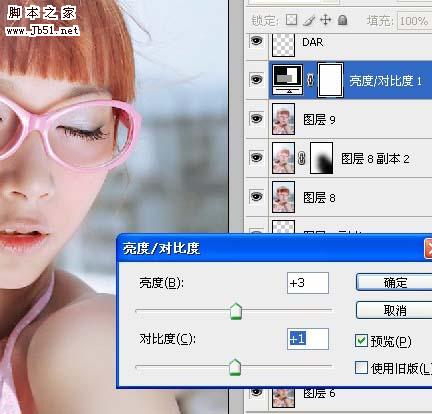This screenshot has height=414, width=432.
Task: Select the 图层 9 thumbnail
Action: [283, 119]
